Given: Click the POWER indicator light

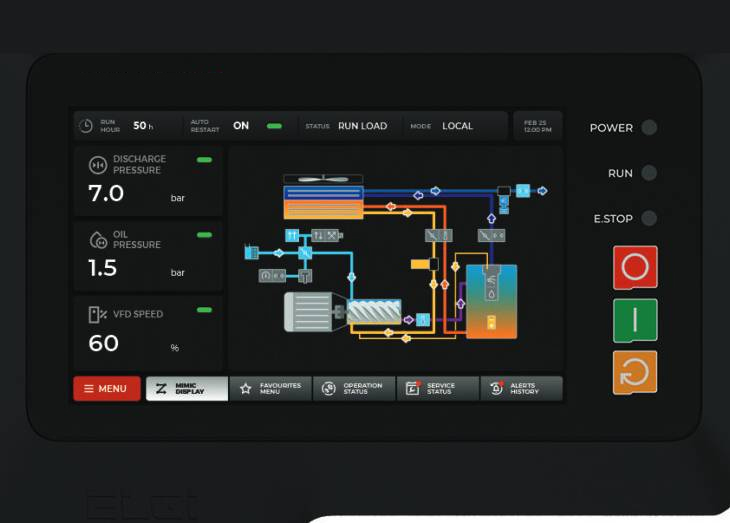Looking at the screenshot, I should coord(649,127).
